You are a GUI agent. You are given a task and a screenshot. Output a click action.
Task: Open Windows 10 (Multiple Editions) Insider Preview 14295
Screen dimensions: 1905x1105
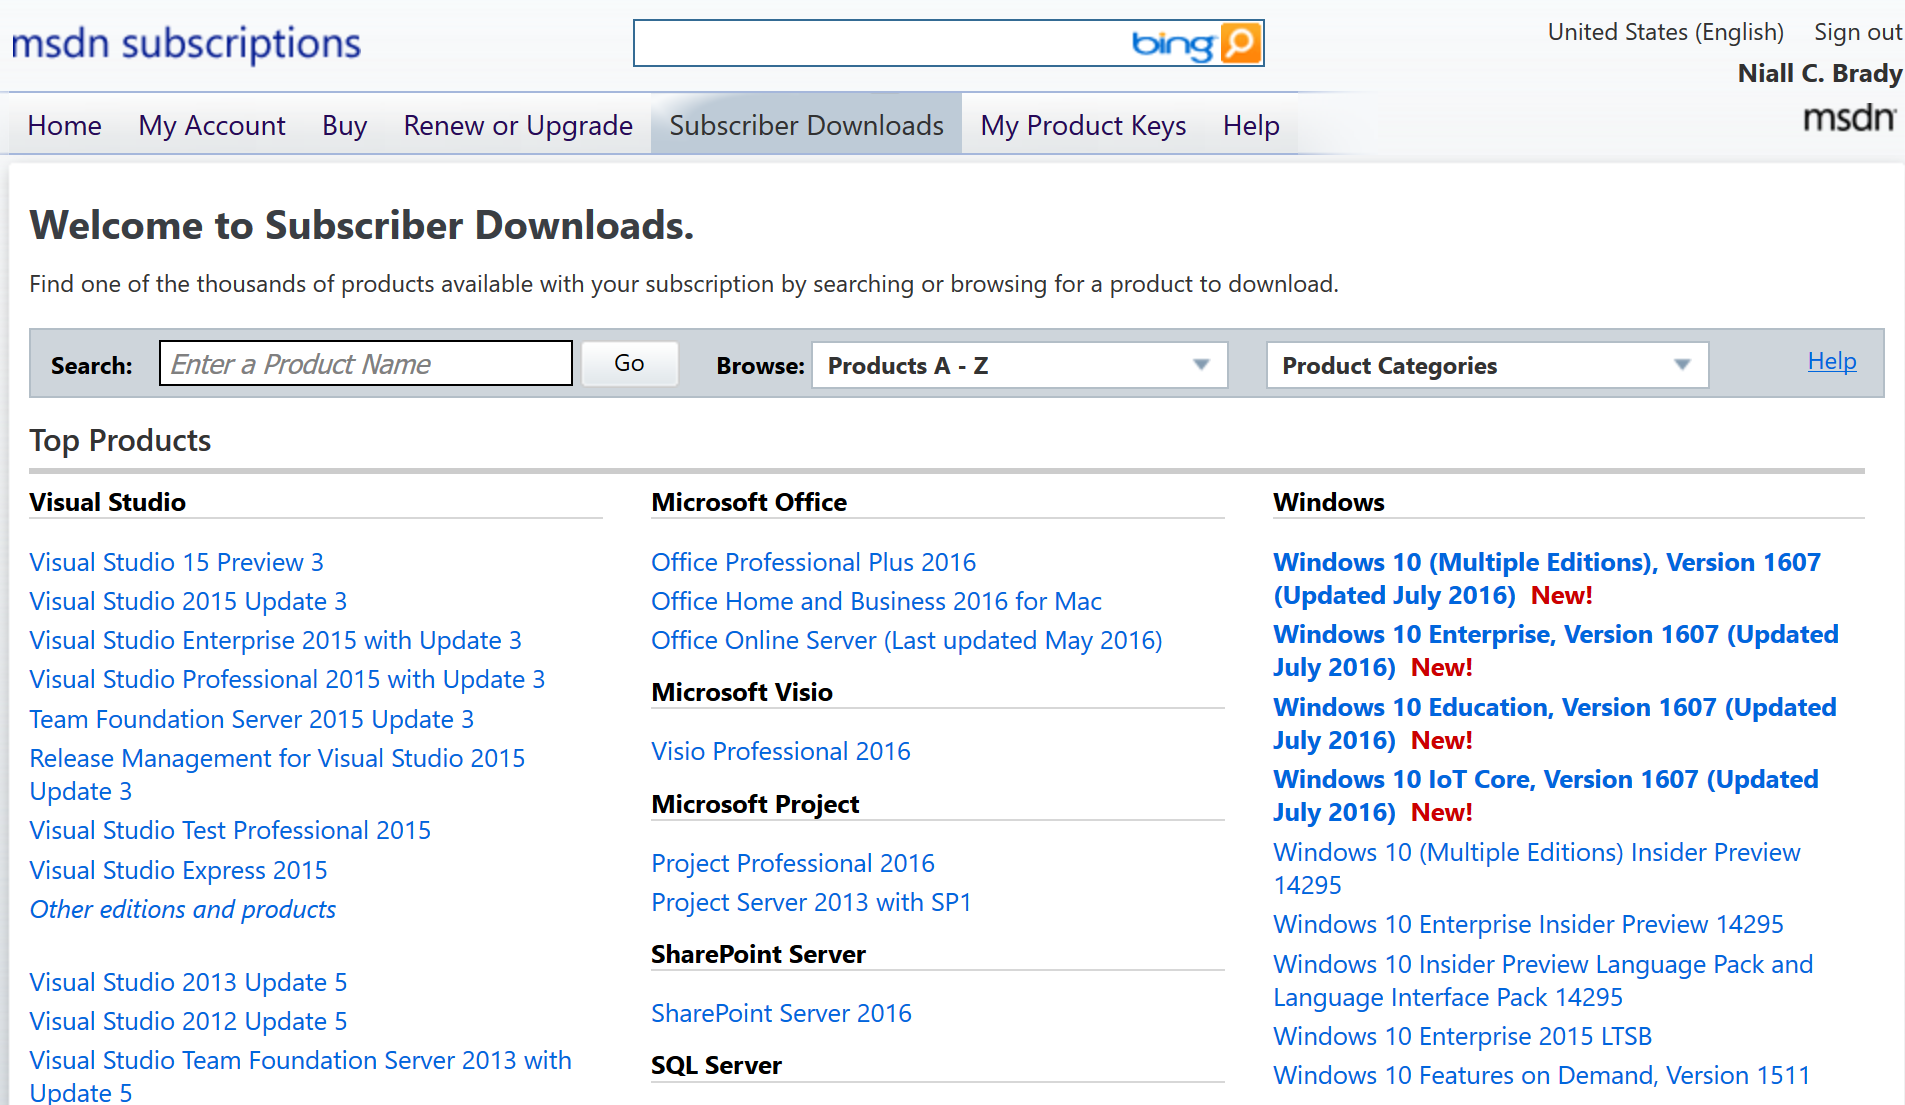[1536, 868]
